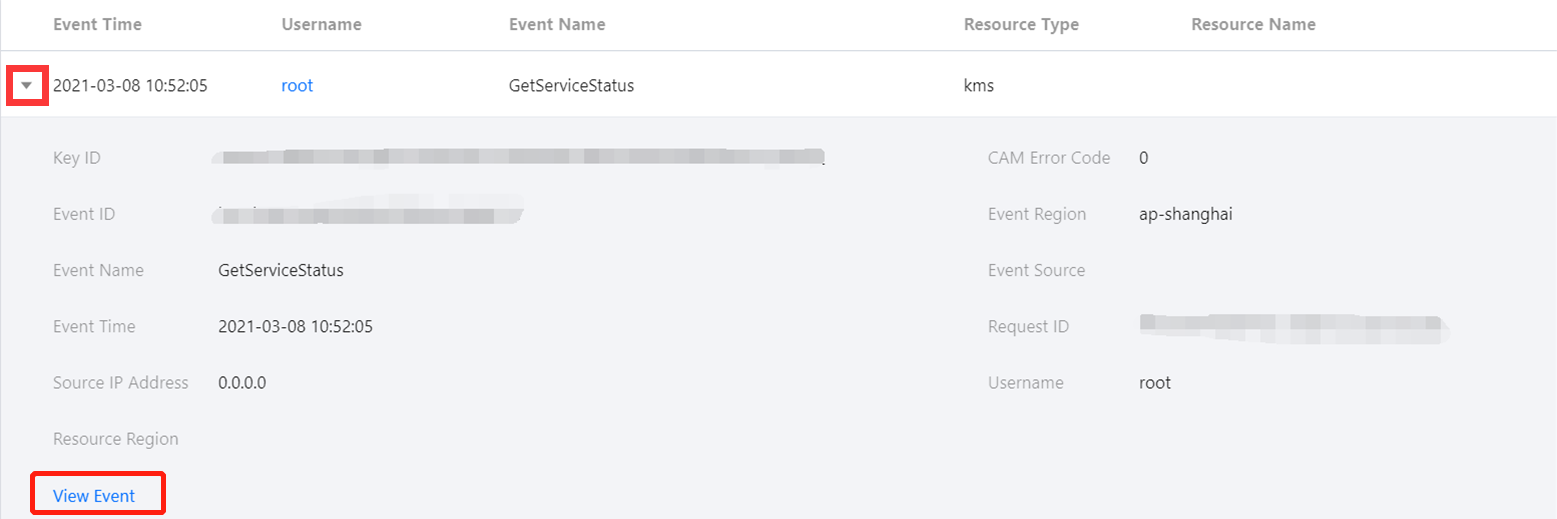Click the ap-shanghai Event Region value
Image resolution: width=1557 pixels, height=519 pixels.
tap(1185, 214)
